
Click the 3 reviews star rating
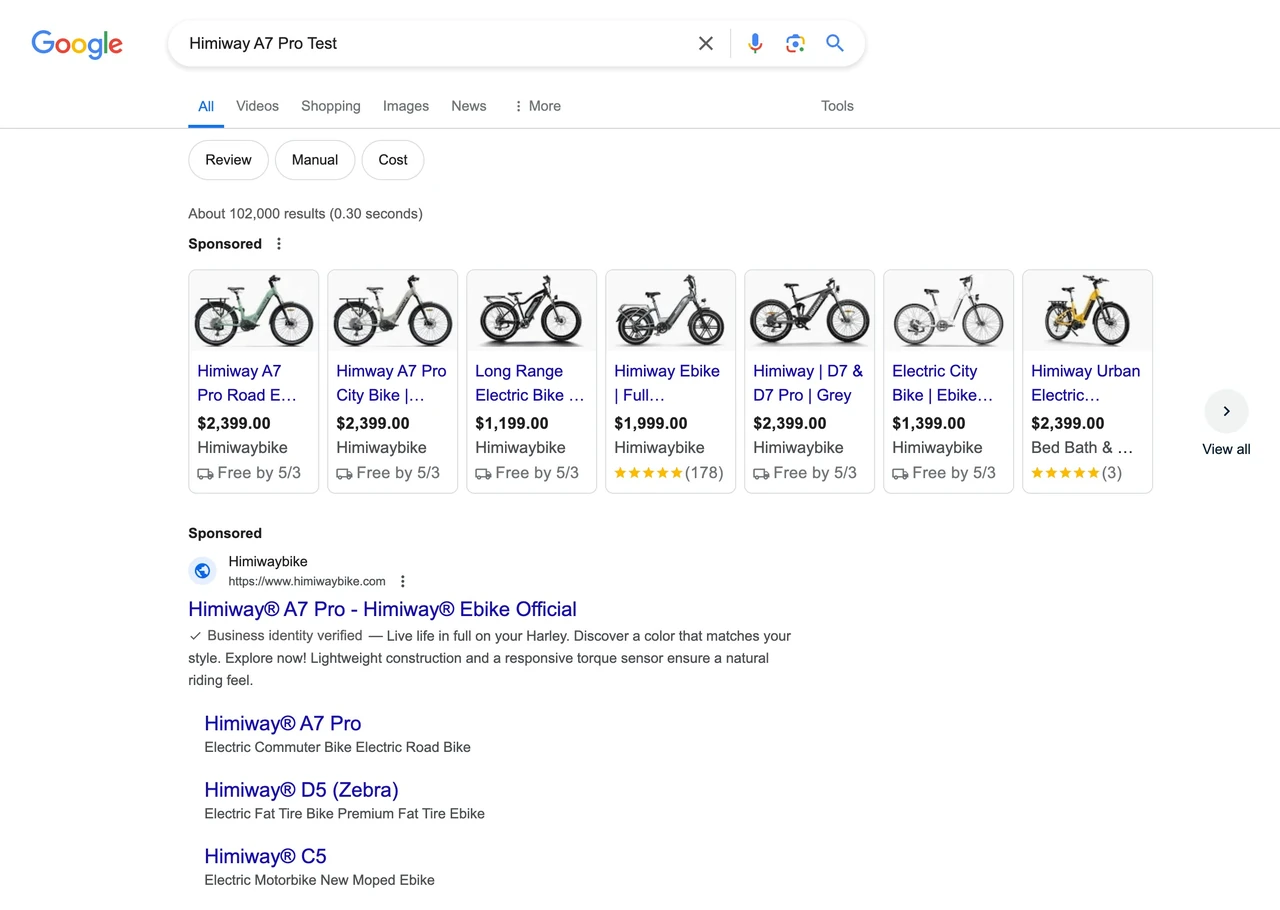[x=1077, y=473]
